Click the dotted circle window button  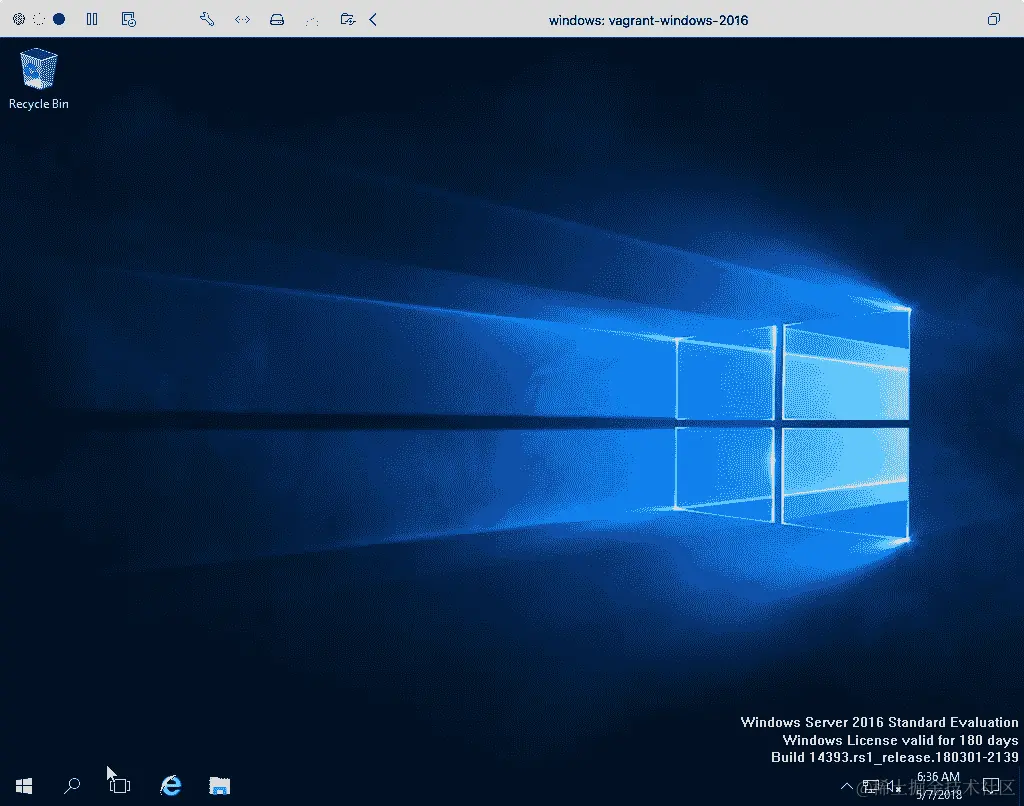[39, 20]
